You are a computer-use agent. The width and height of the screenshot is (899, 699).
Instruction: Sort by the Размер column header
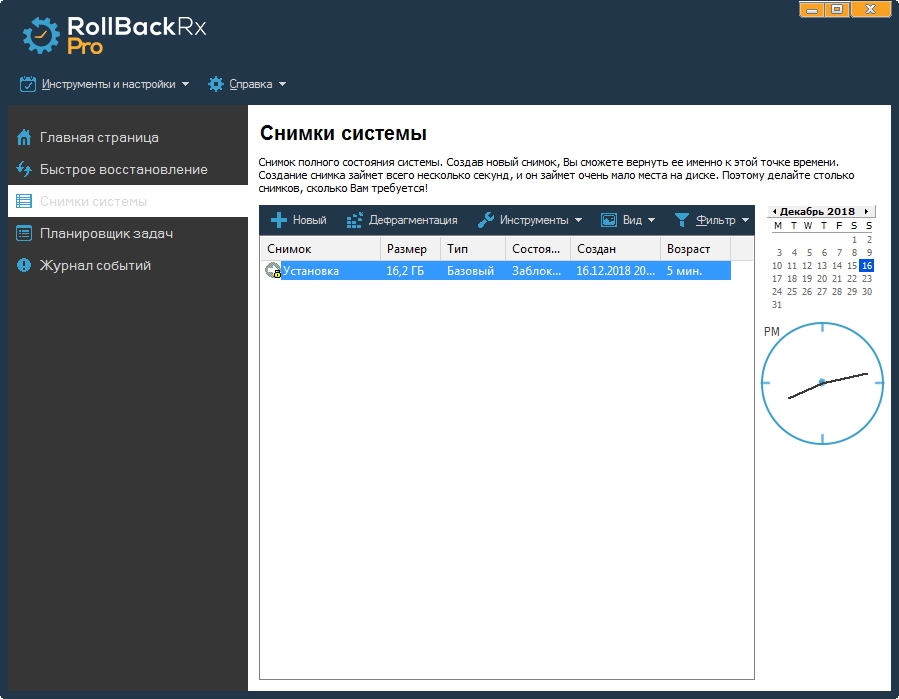tap(408, 249)
